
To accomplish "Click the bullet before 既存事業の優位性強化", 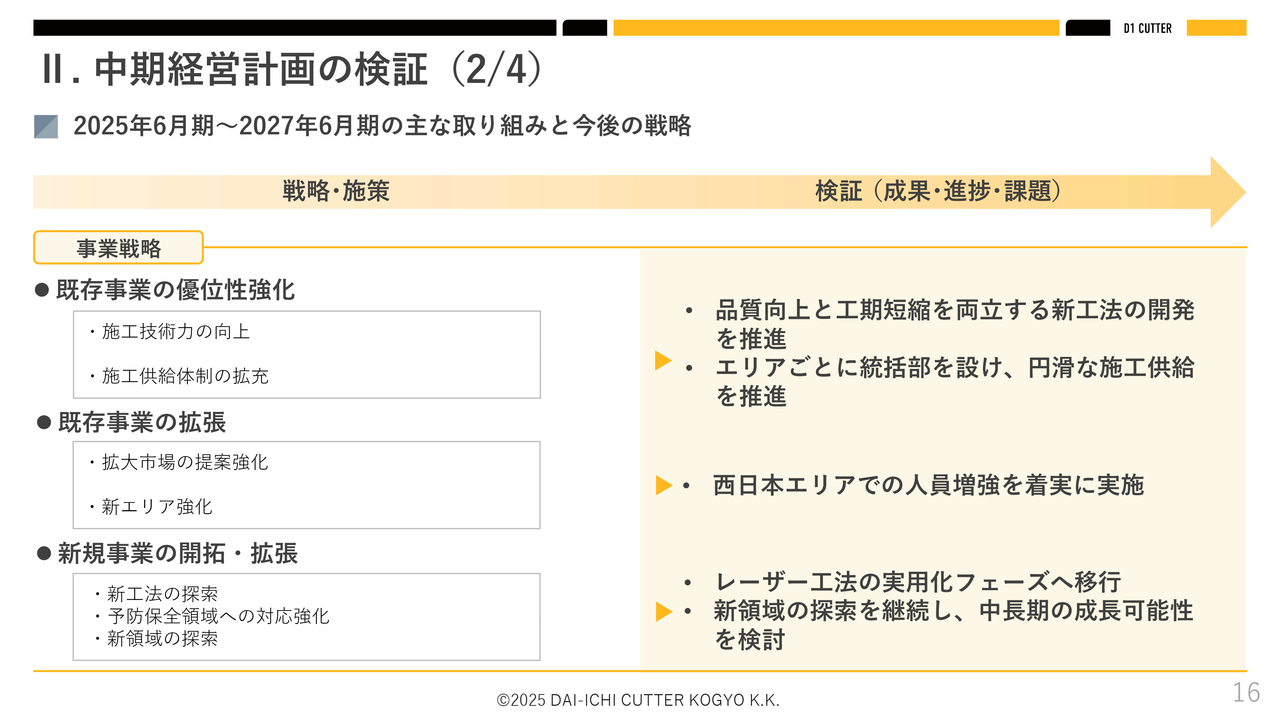I will pos(42,290).
